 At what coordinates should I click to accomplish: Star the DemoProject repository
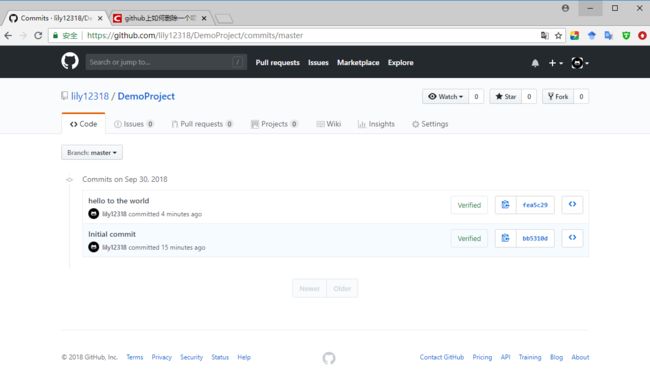pyautogui.click(x=506, y=97)
